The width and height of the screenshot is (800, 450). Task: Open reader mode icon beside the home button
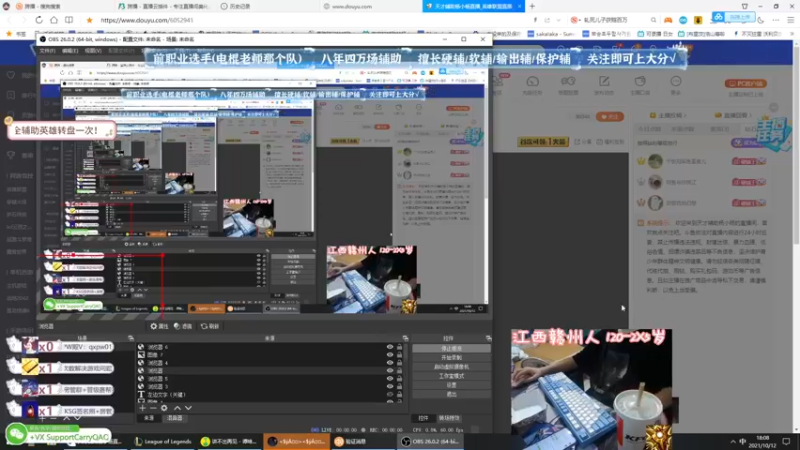click(x=69, y=20)
